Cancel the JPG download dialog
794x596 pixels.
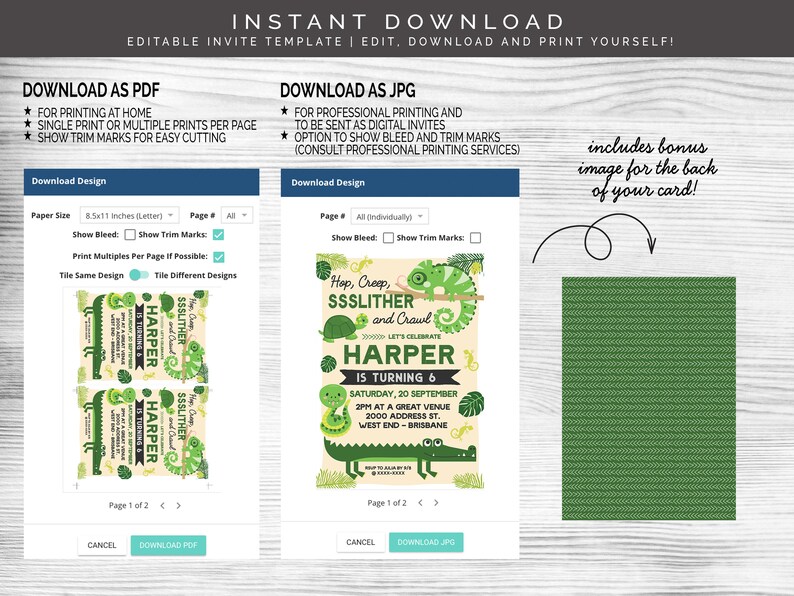tap(361, 542)
